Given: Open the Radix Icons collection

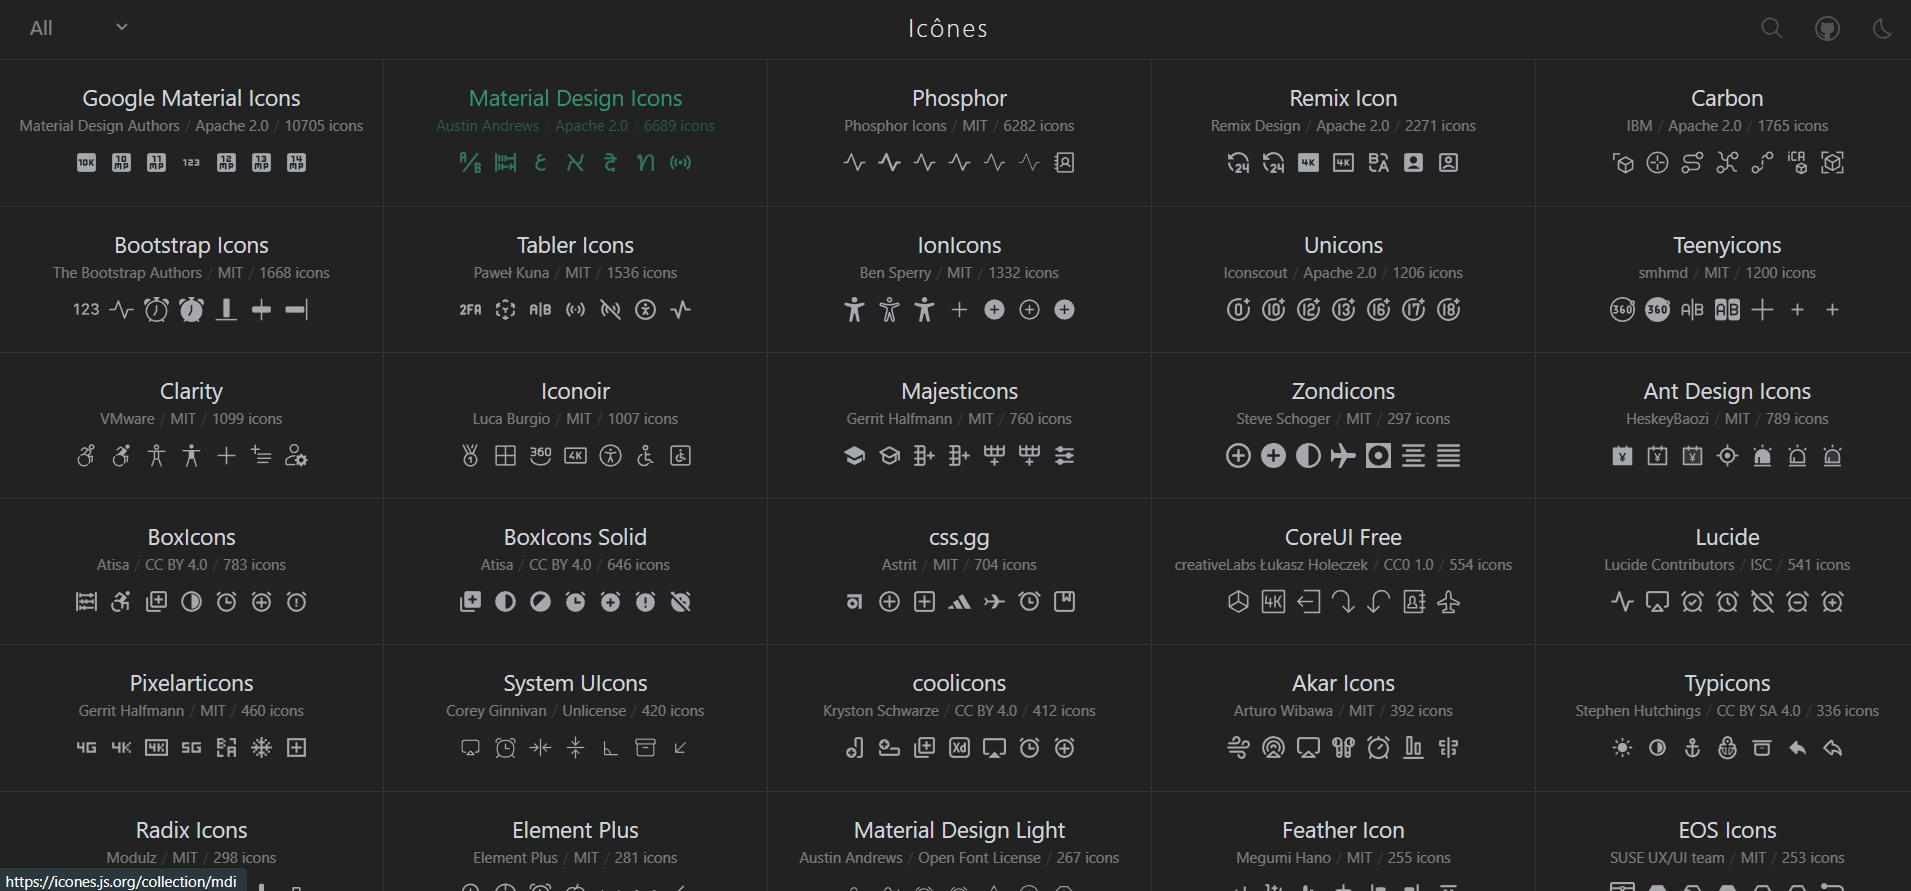Looking at the screenshot, I should [x=191, y=842].
